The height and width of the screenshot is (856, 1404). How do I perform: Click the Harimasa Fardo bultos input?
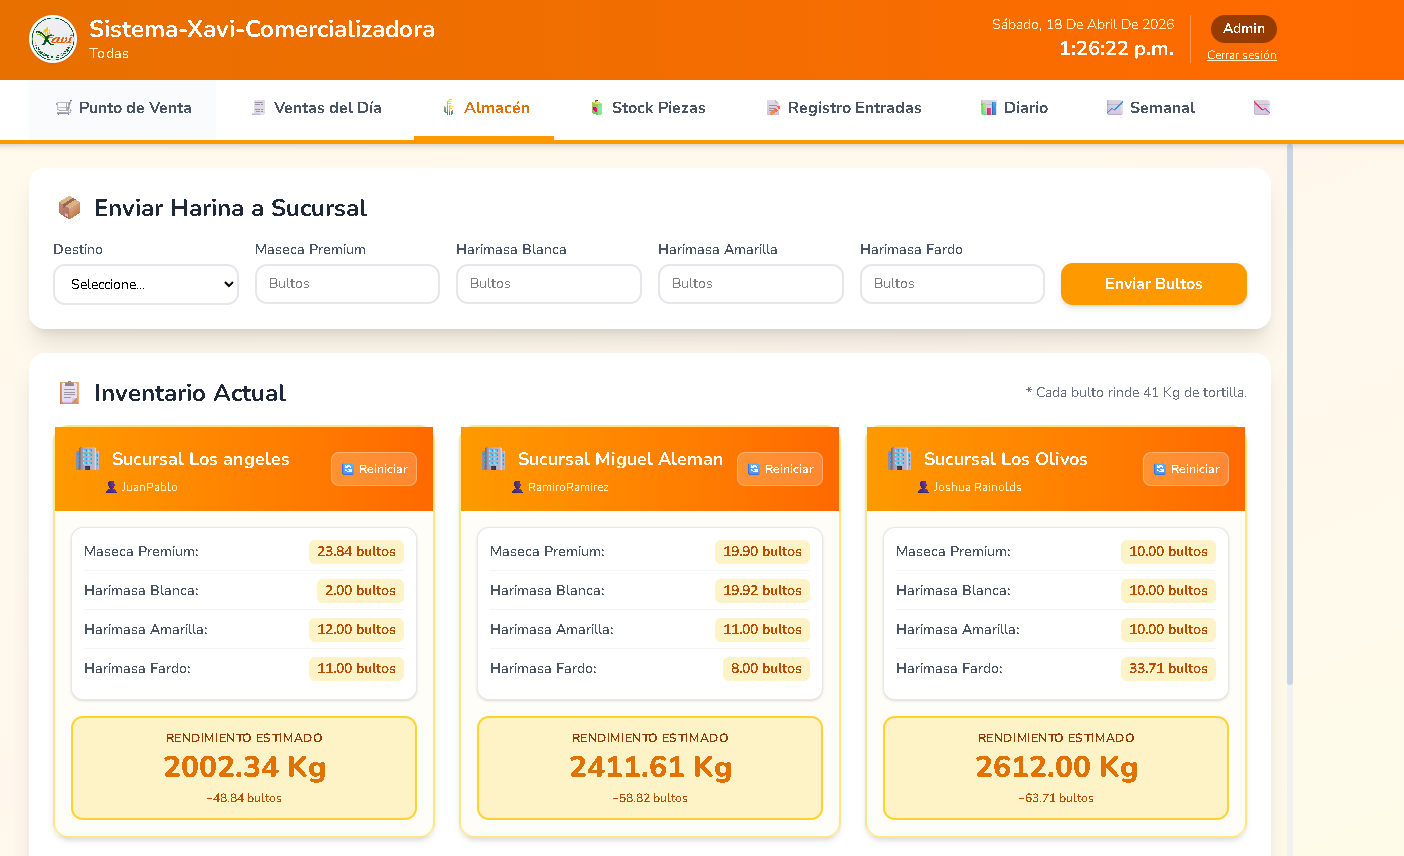tap(952, 284)
